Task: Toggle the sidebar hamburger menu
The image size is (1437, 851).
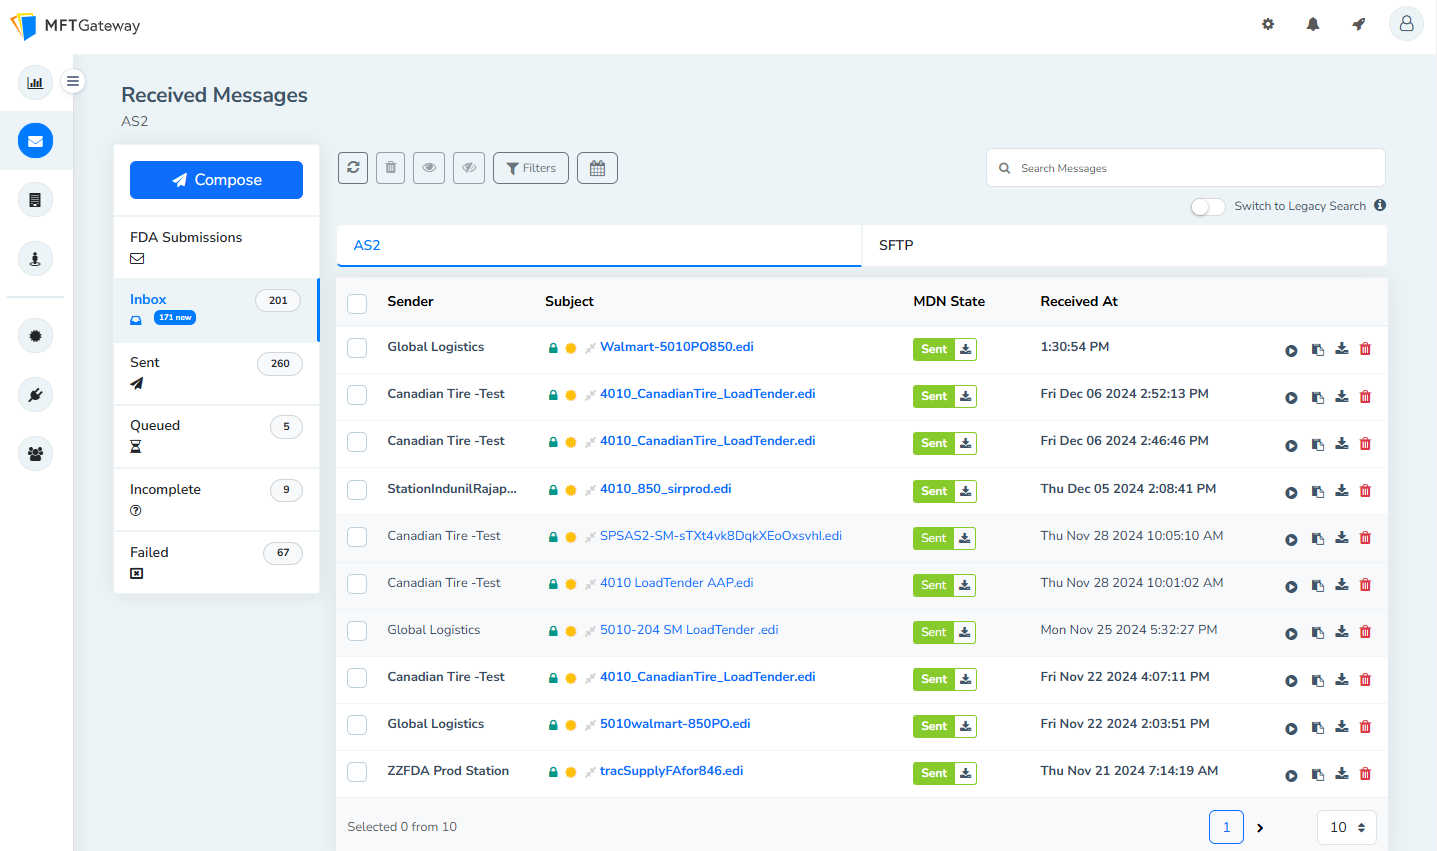Action: (x=73, y=82)
